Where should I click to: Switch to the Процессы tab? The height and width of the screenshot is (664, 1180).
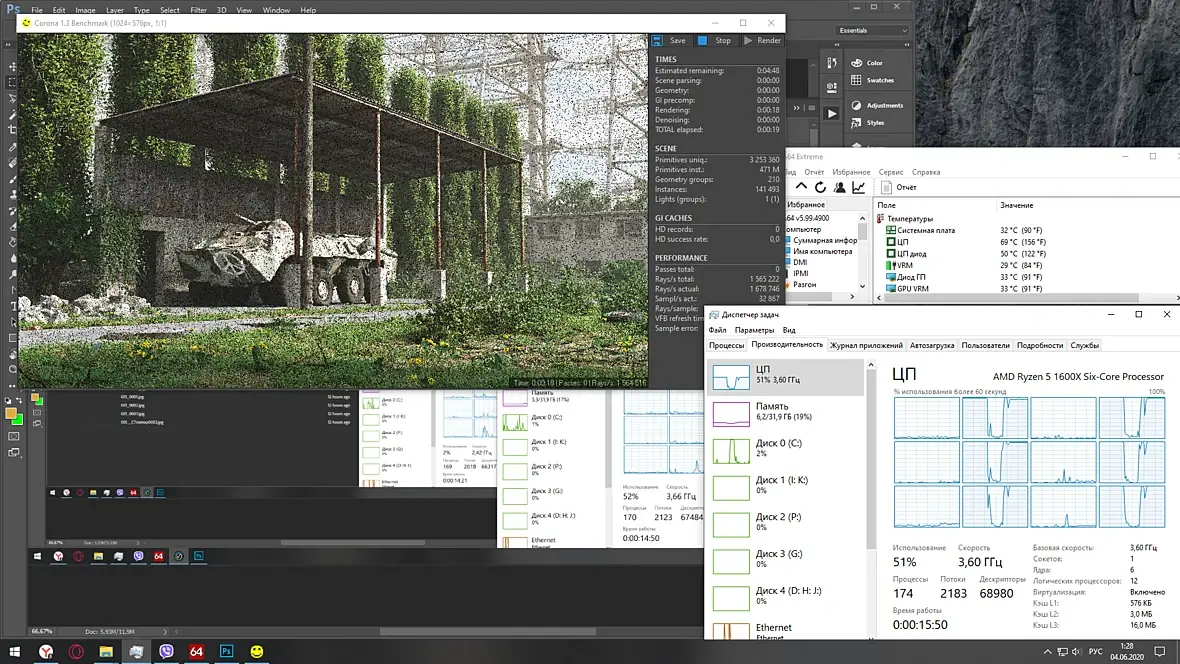(x=726, y=346)
